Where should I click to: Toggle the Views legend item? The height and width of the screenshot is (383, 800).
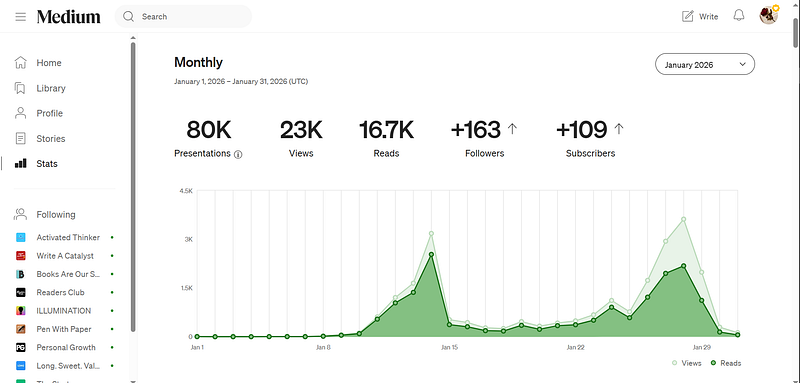686,363
